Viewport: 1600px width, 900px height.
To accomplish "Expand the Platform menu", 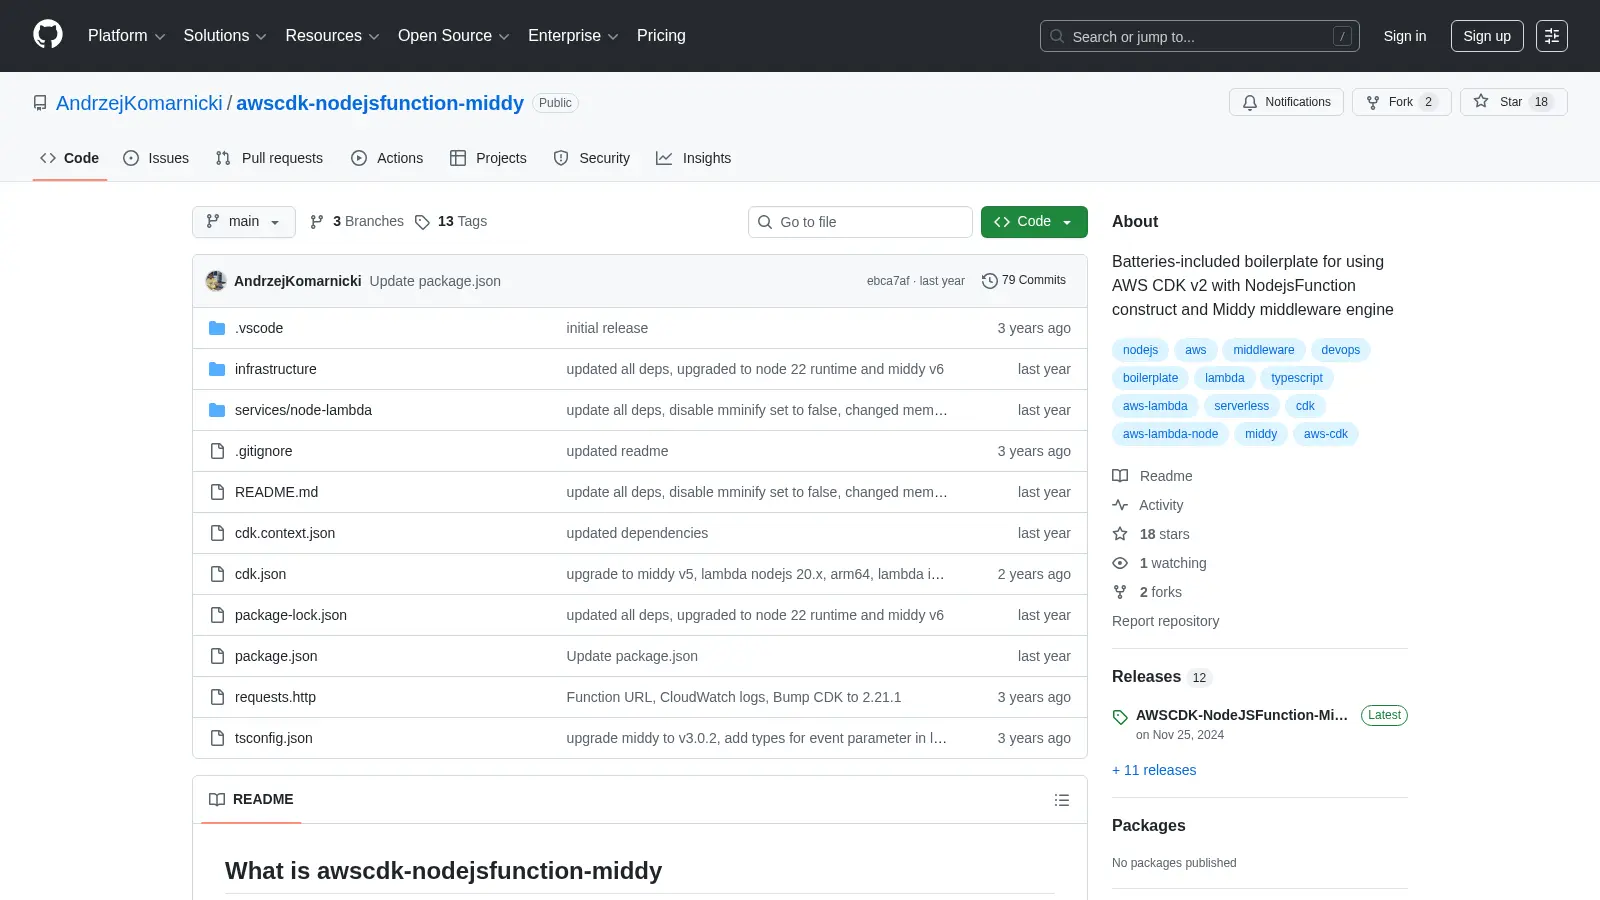I will (x=126, y=36).
